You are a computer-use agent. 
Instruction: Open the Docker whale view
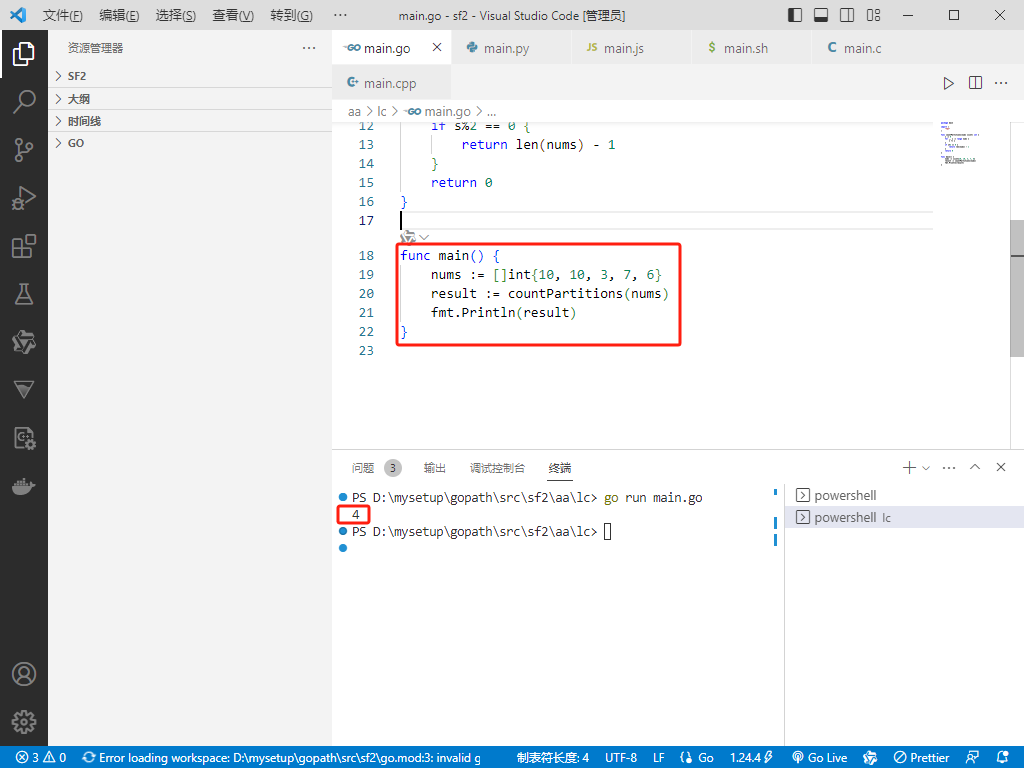(x=24, y=487)
